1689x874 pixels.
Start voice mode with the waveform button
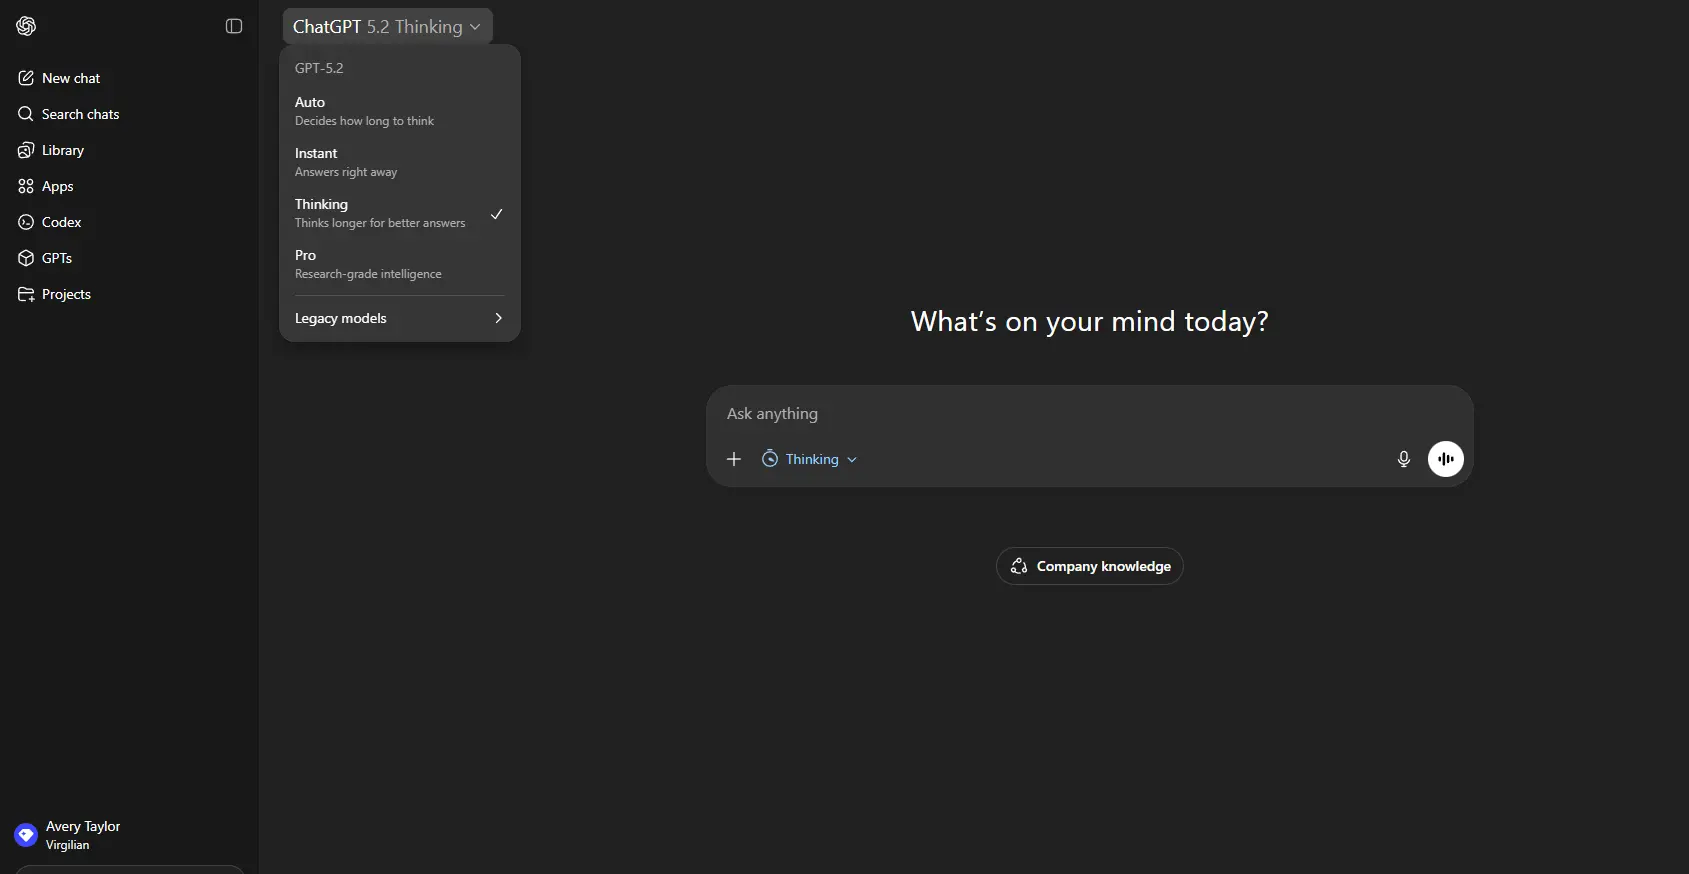(x=1446, y=459)
